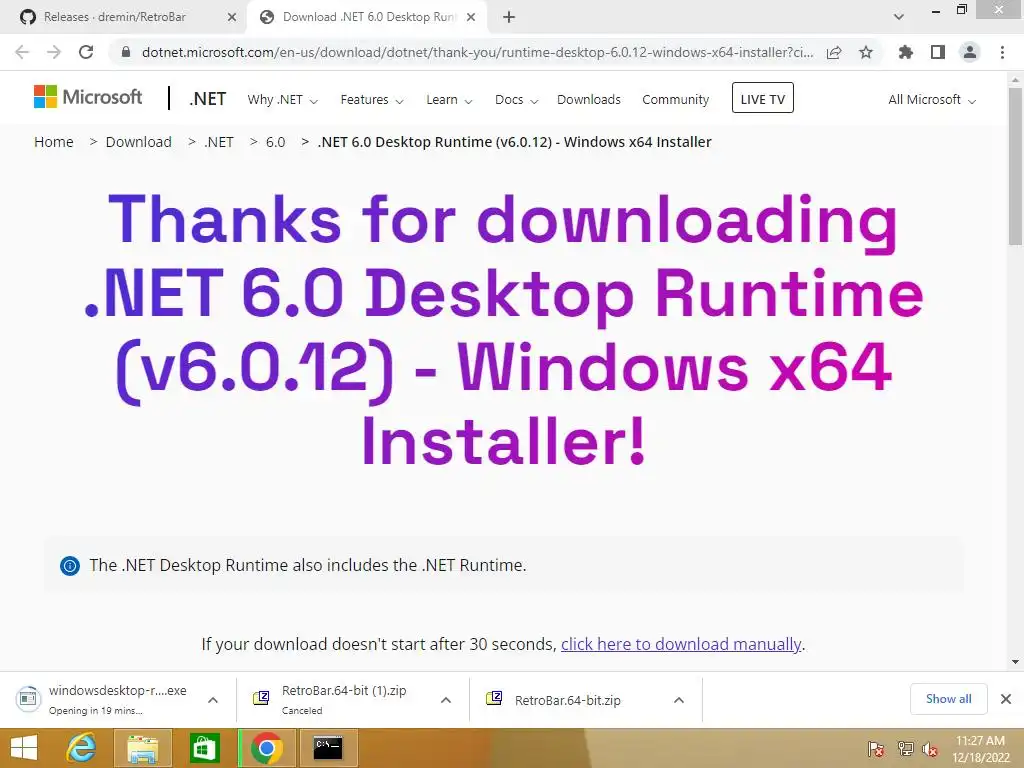Close the downloads bar
Screen dimensions: 1024x768
coord(1006,699)
